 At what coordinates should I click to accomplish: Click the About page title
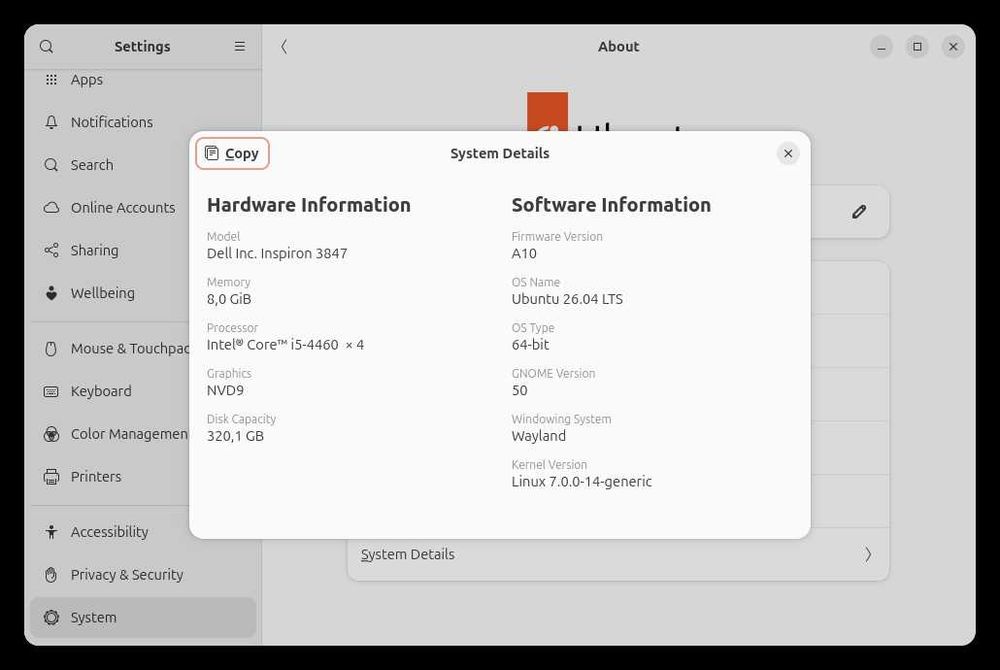pyautogui.click(x=618, y=47)
